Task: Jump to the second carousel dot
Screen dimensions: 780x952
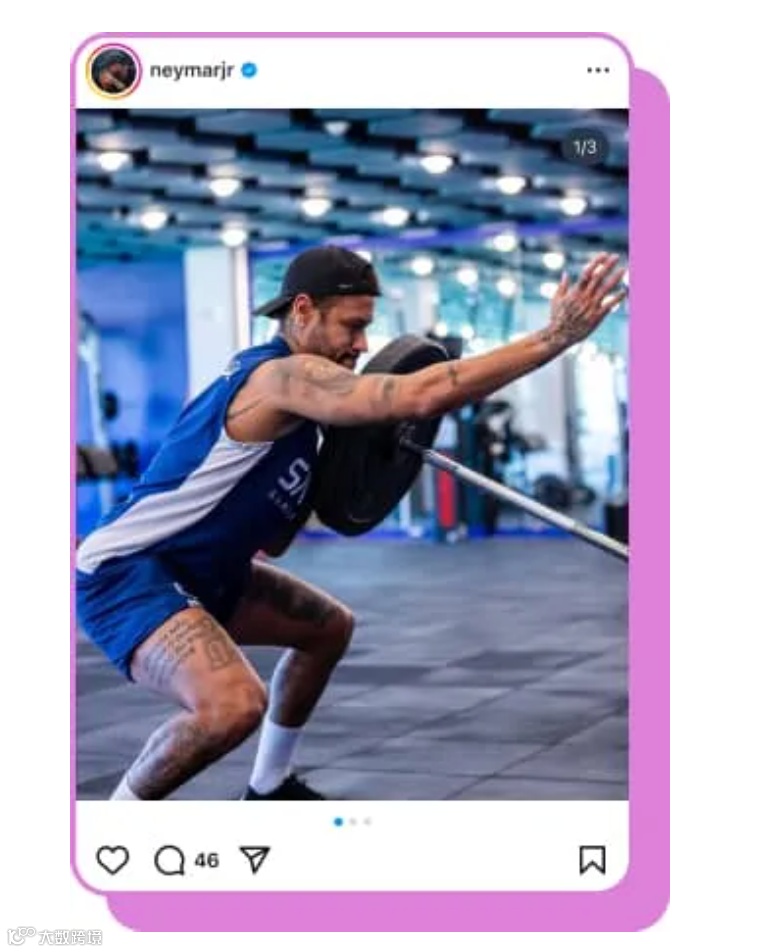Action: point(353,822)
